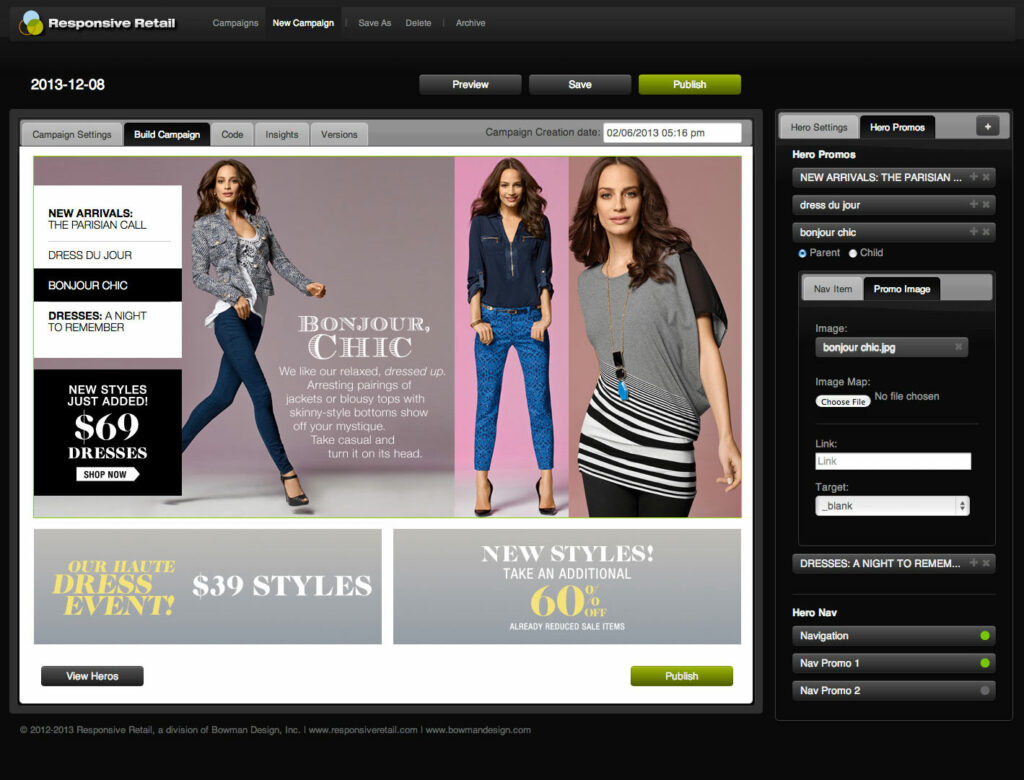Clear the bonjour chic.jpg image with x icon

958,347
